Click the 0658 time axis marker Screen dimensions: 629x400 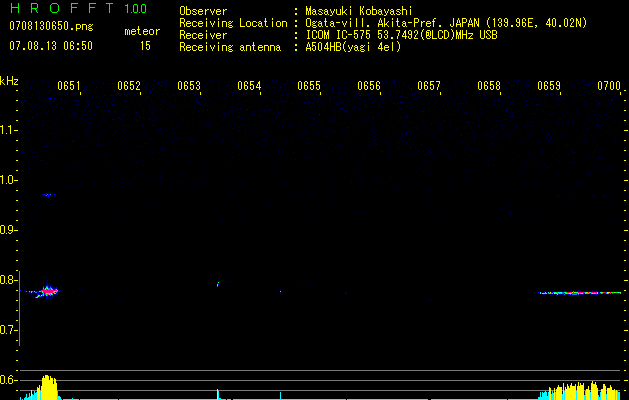[489, 86]
